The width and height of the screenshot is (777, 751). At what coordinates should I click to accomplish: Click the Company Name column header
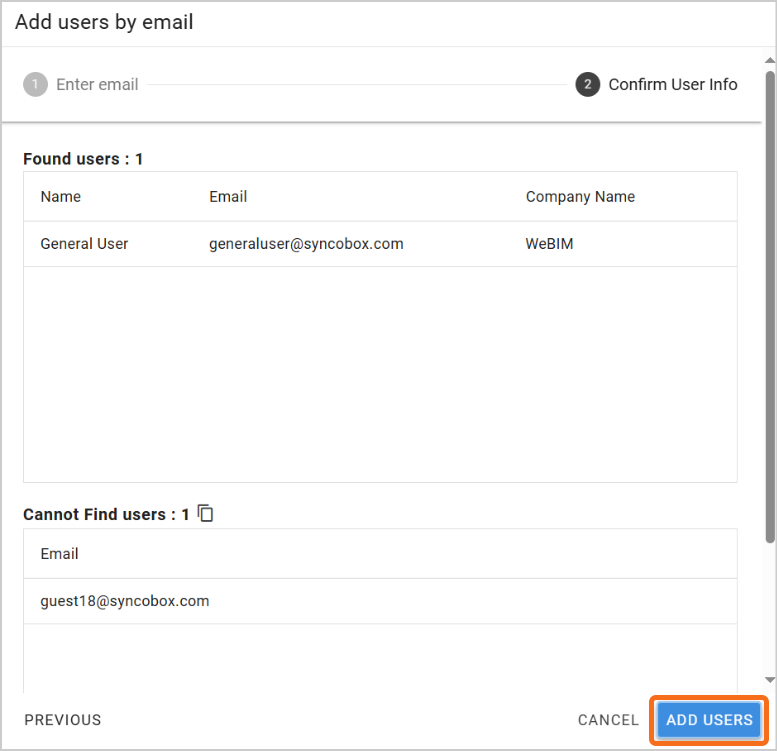point(580,197)
